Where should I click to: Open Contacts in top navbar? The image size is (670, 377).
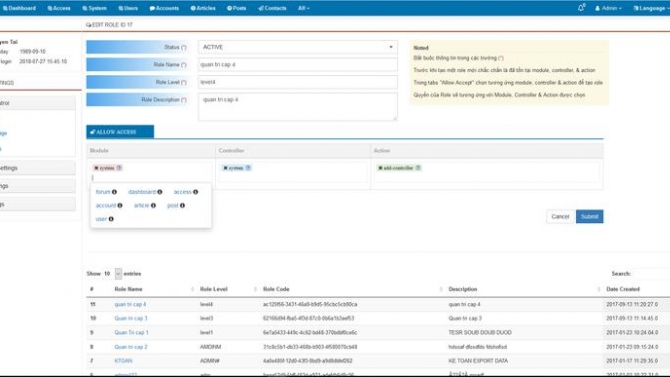[272, 8]
